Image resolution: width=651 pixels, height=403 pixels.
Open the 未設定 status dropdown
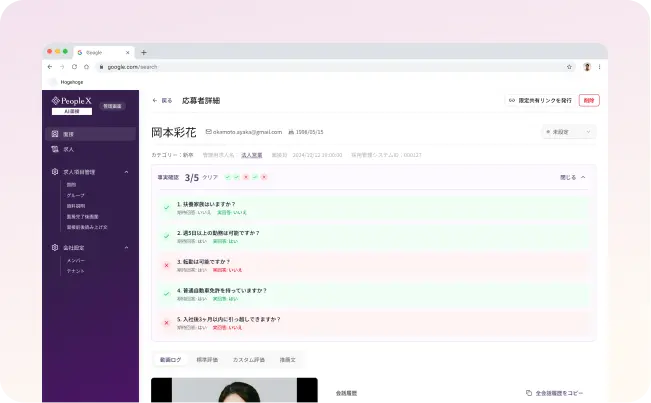click(568, 132)
